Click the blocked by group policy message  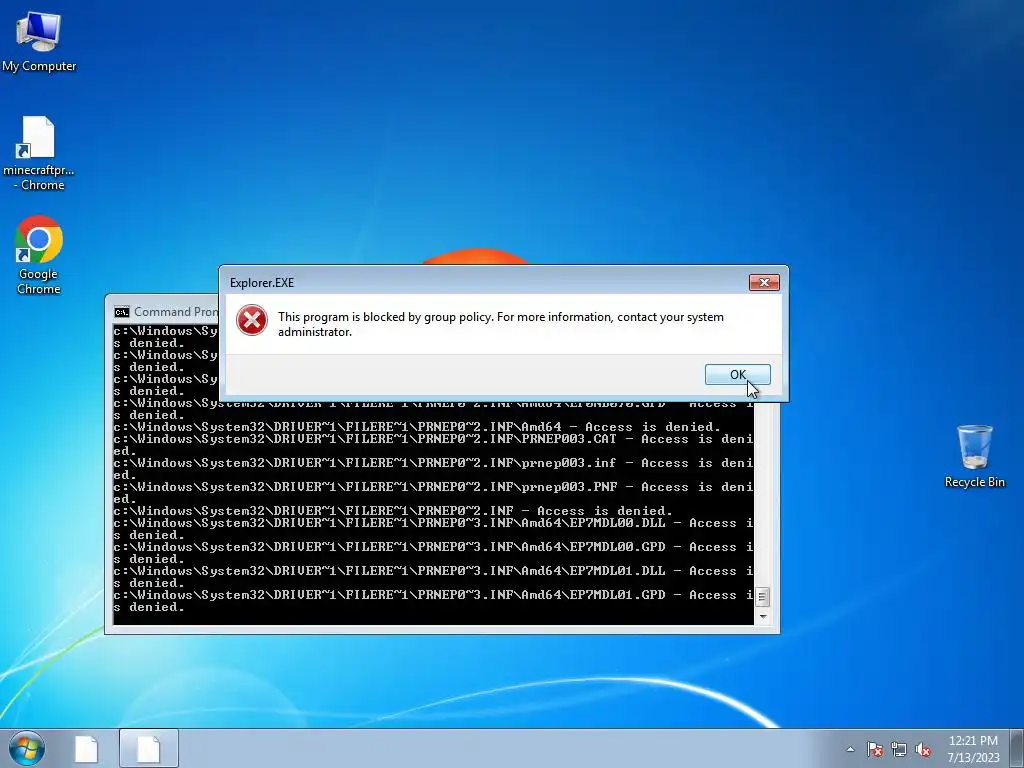[x=501, y=324]
